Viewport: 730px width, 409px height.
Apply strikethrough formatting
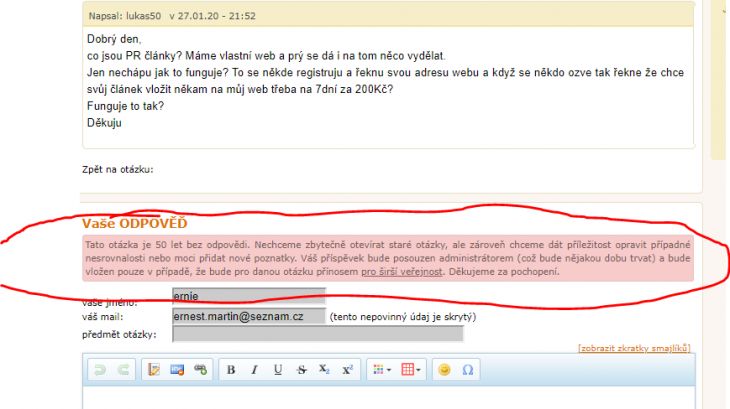click(x=301, y=370)
